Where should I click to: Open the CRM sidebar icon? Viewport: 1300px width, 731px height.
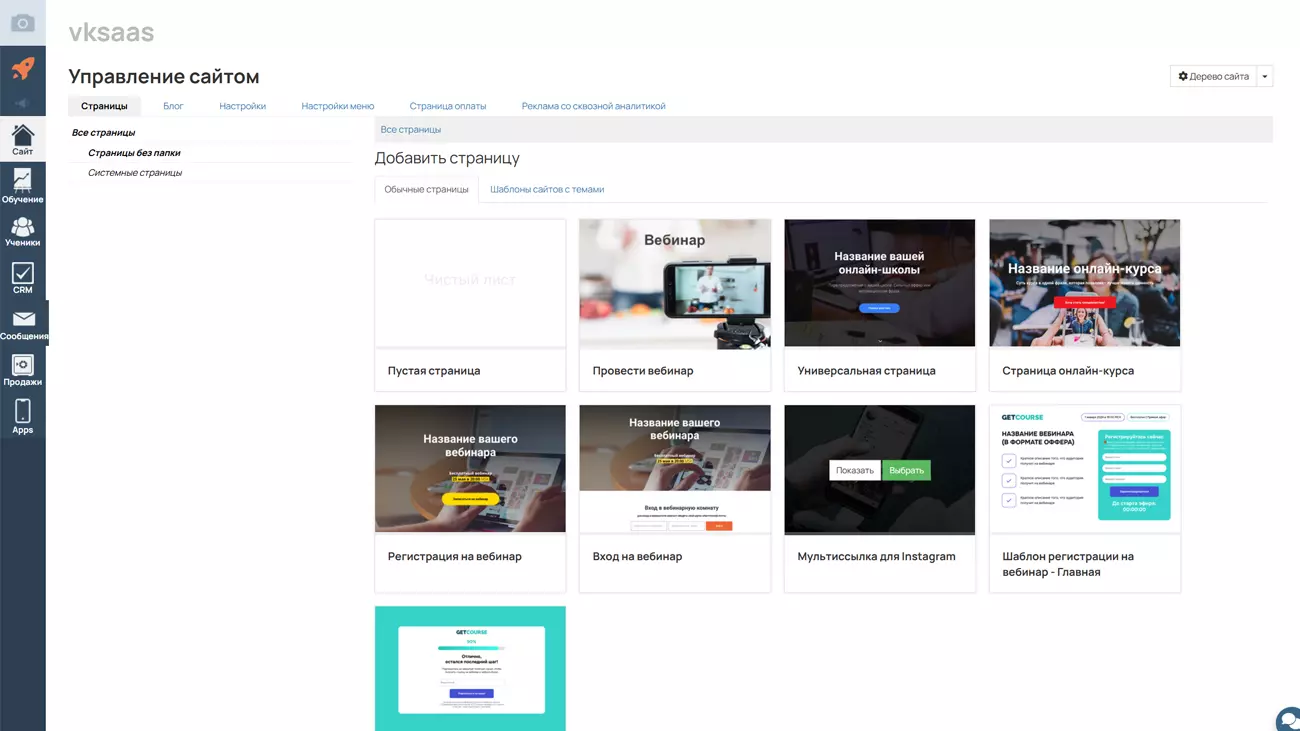[x=22, y=278]
